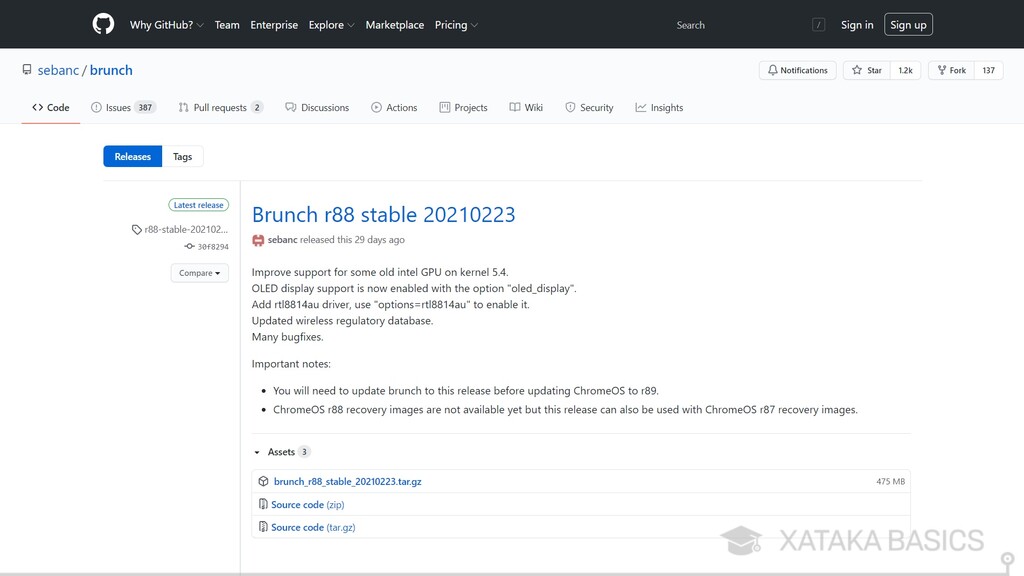Click the Latest release badge
The width and height of the screenshot is (1024, 576).
pyautogui.click(x=199, y=204)
